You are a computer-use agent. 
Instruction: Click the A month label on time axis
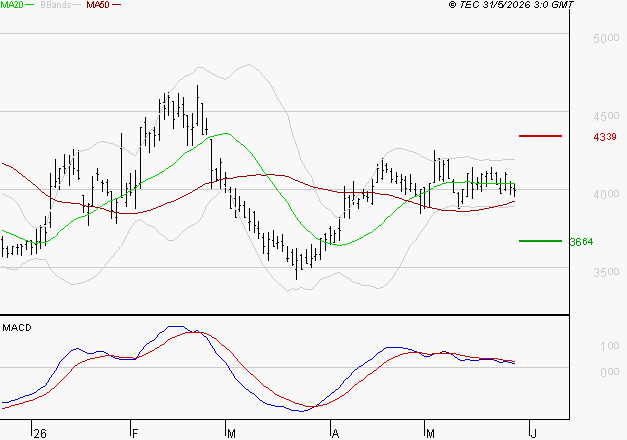click(335, 433)
